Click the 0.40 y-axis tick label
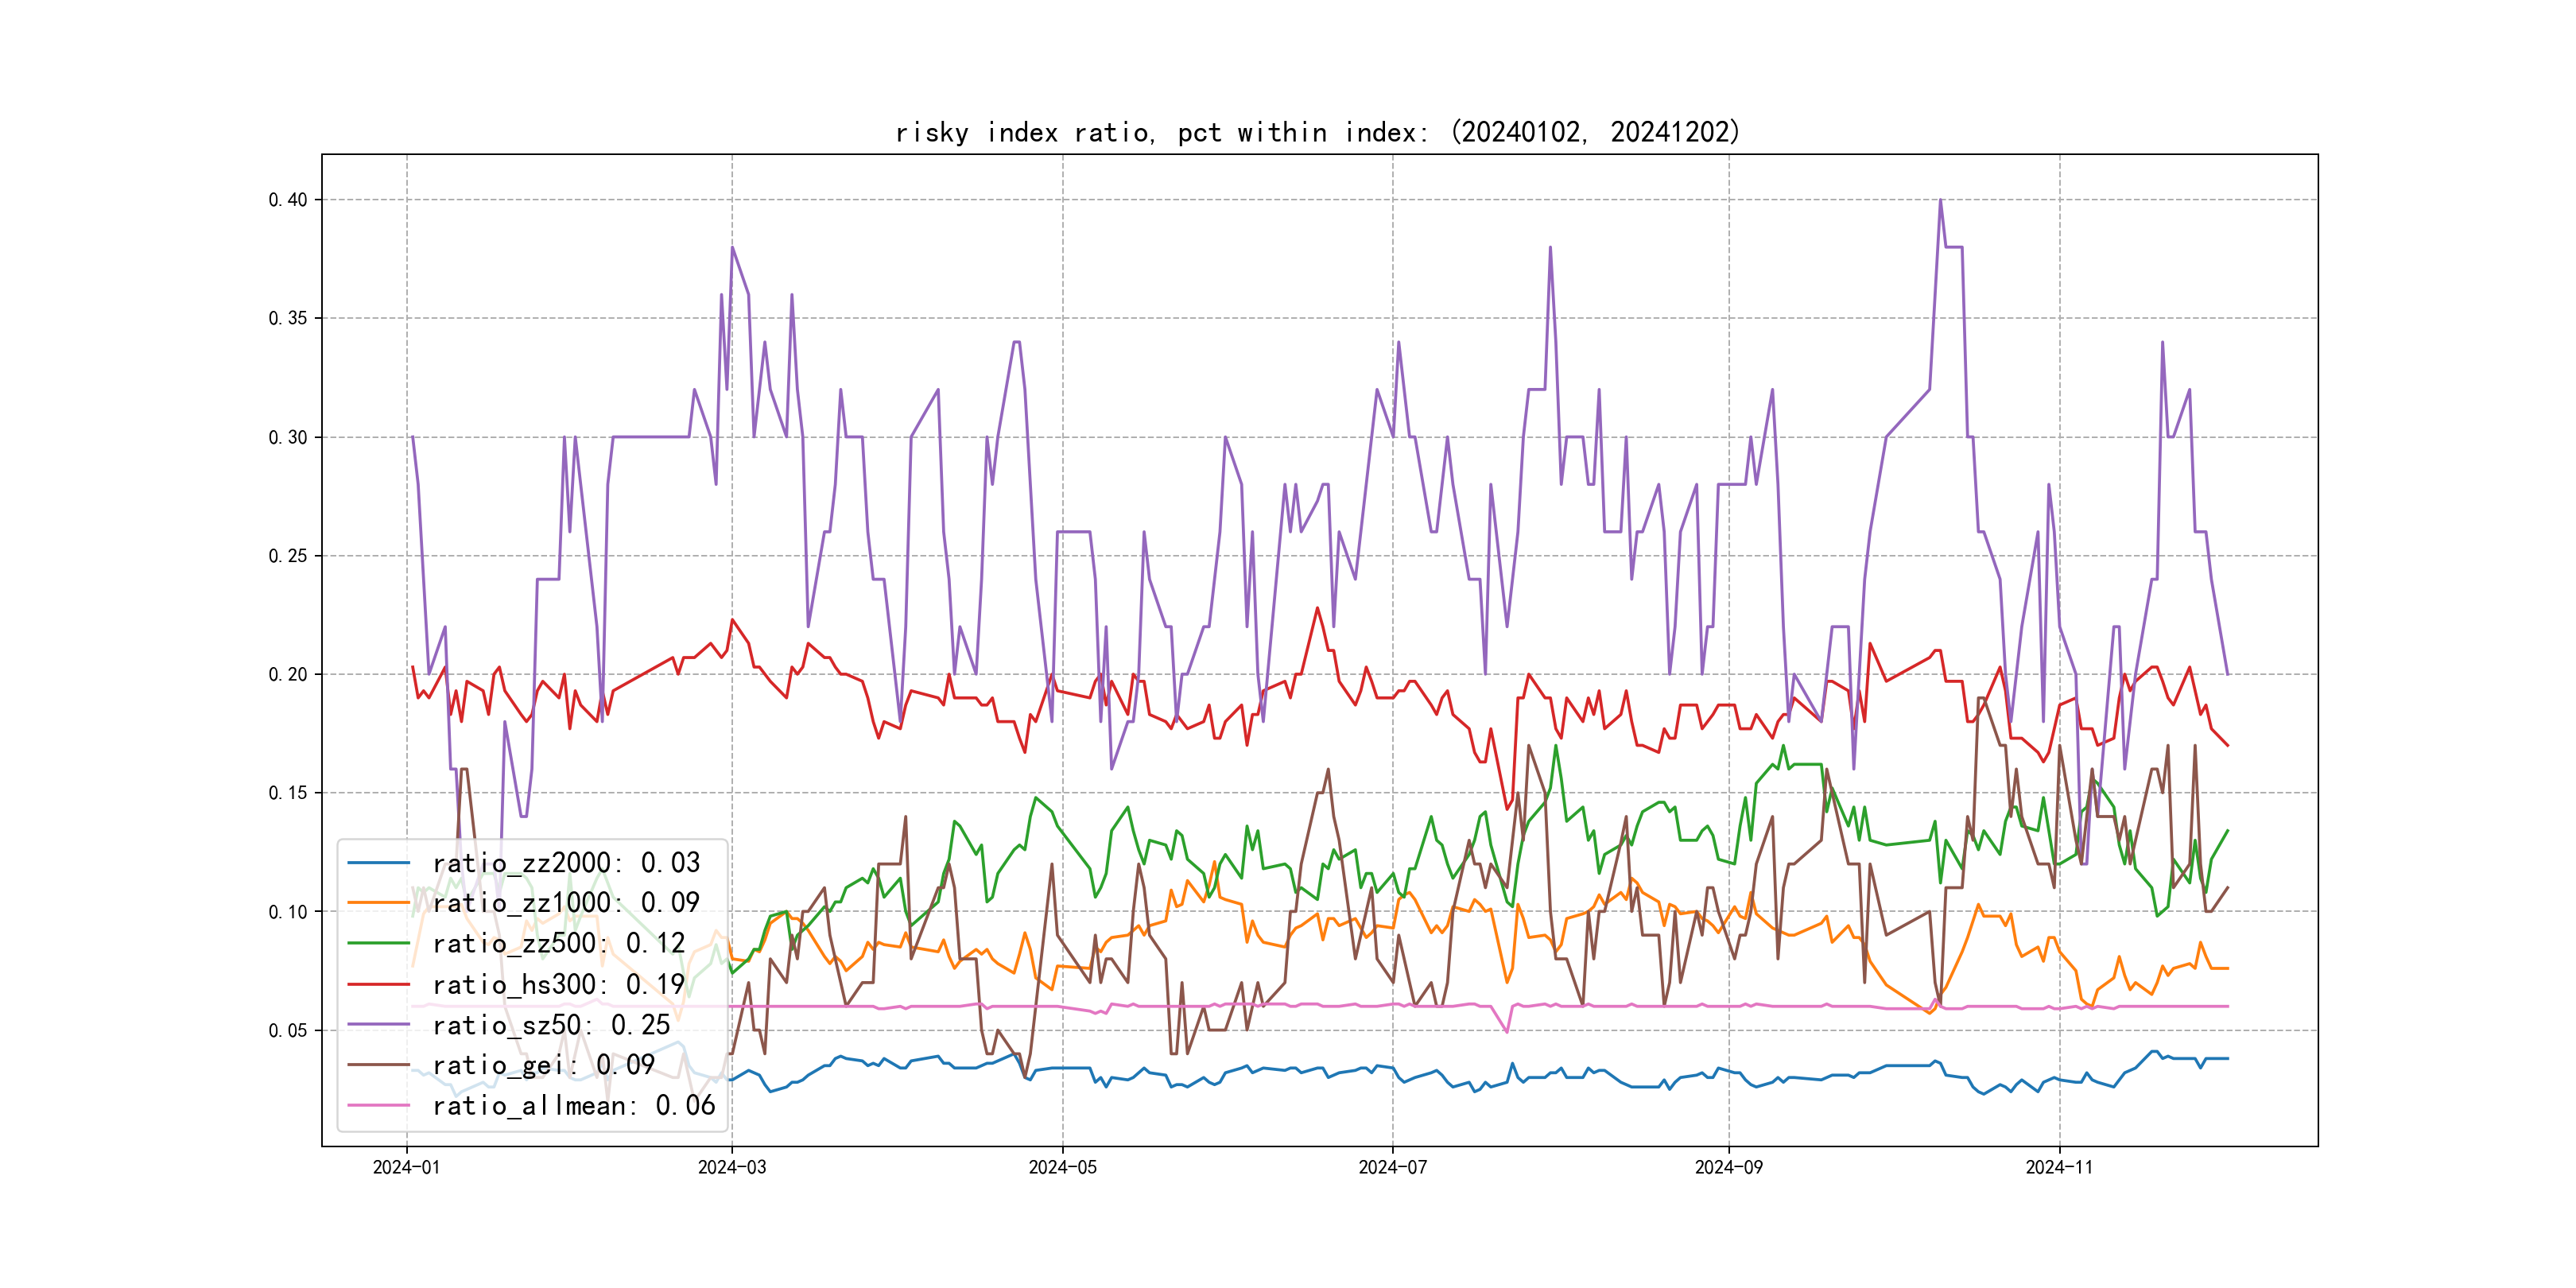Viewport: 2576px width, 1288px height. click(288, 200)
